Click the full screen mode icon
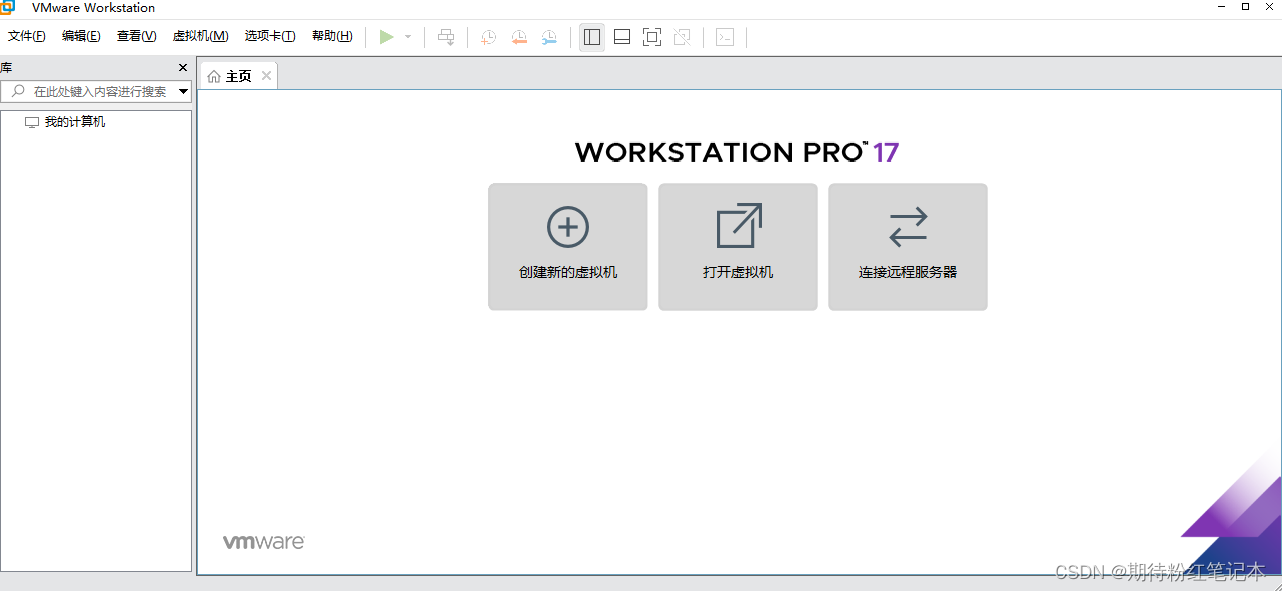1282x591 pixels. 652,37
